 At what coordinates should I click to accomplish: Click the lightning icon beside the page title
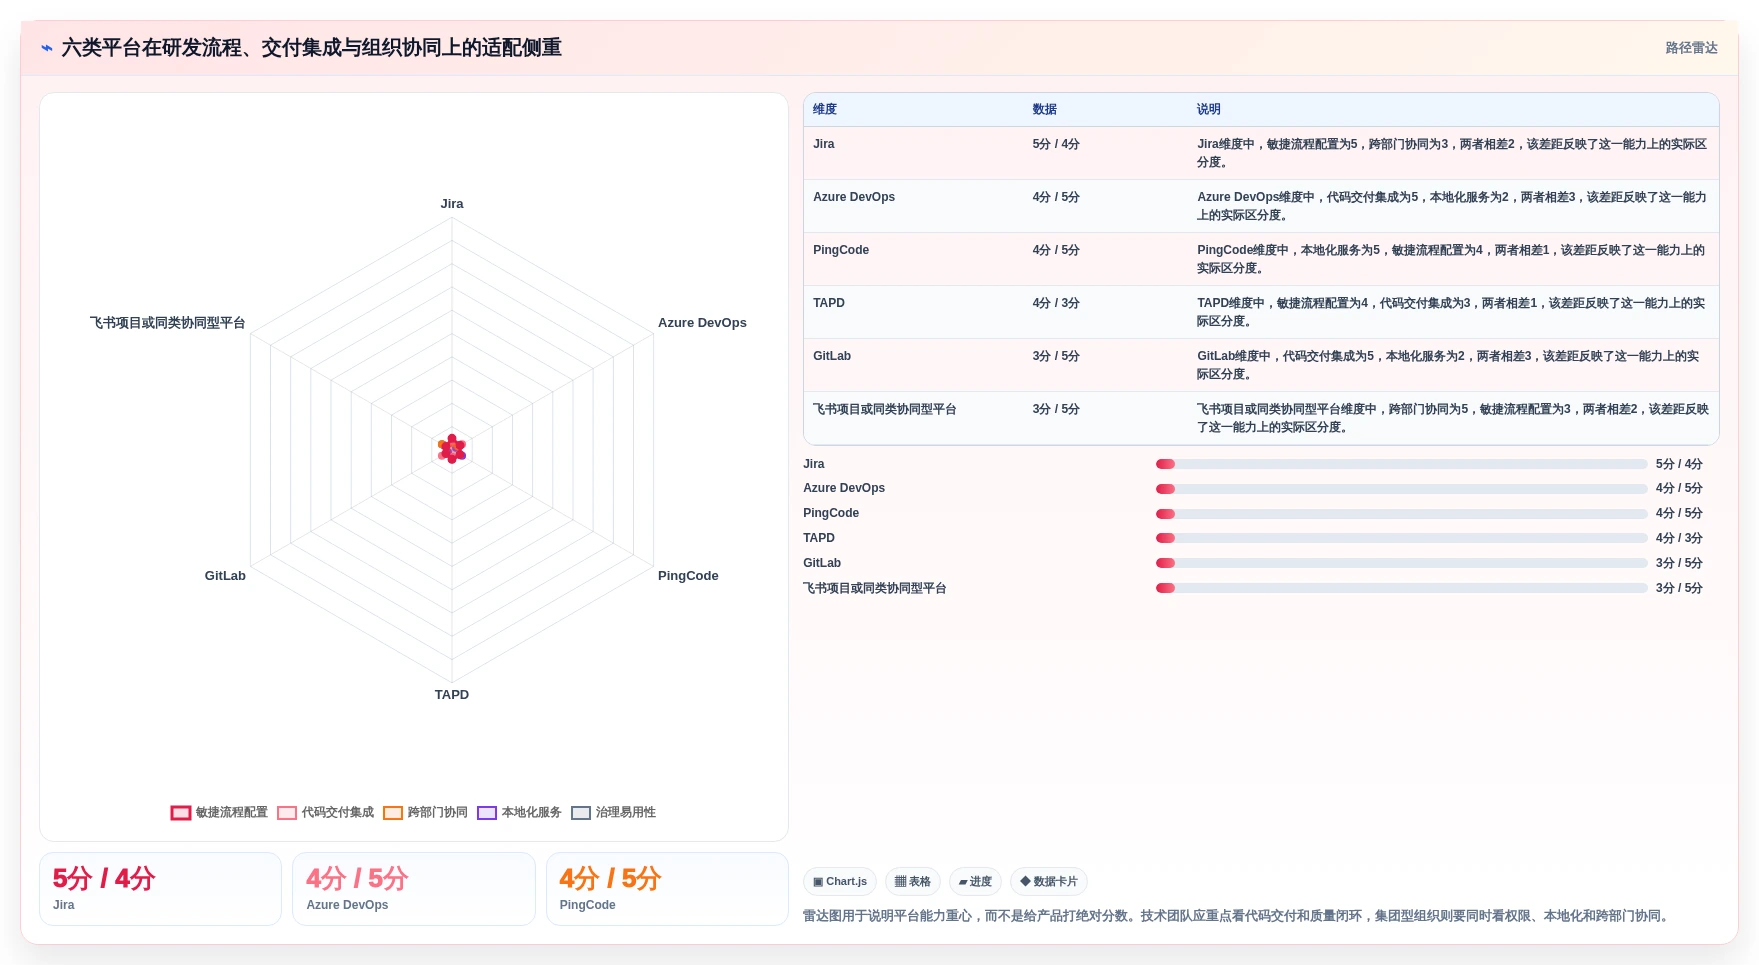47,48
